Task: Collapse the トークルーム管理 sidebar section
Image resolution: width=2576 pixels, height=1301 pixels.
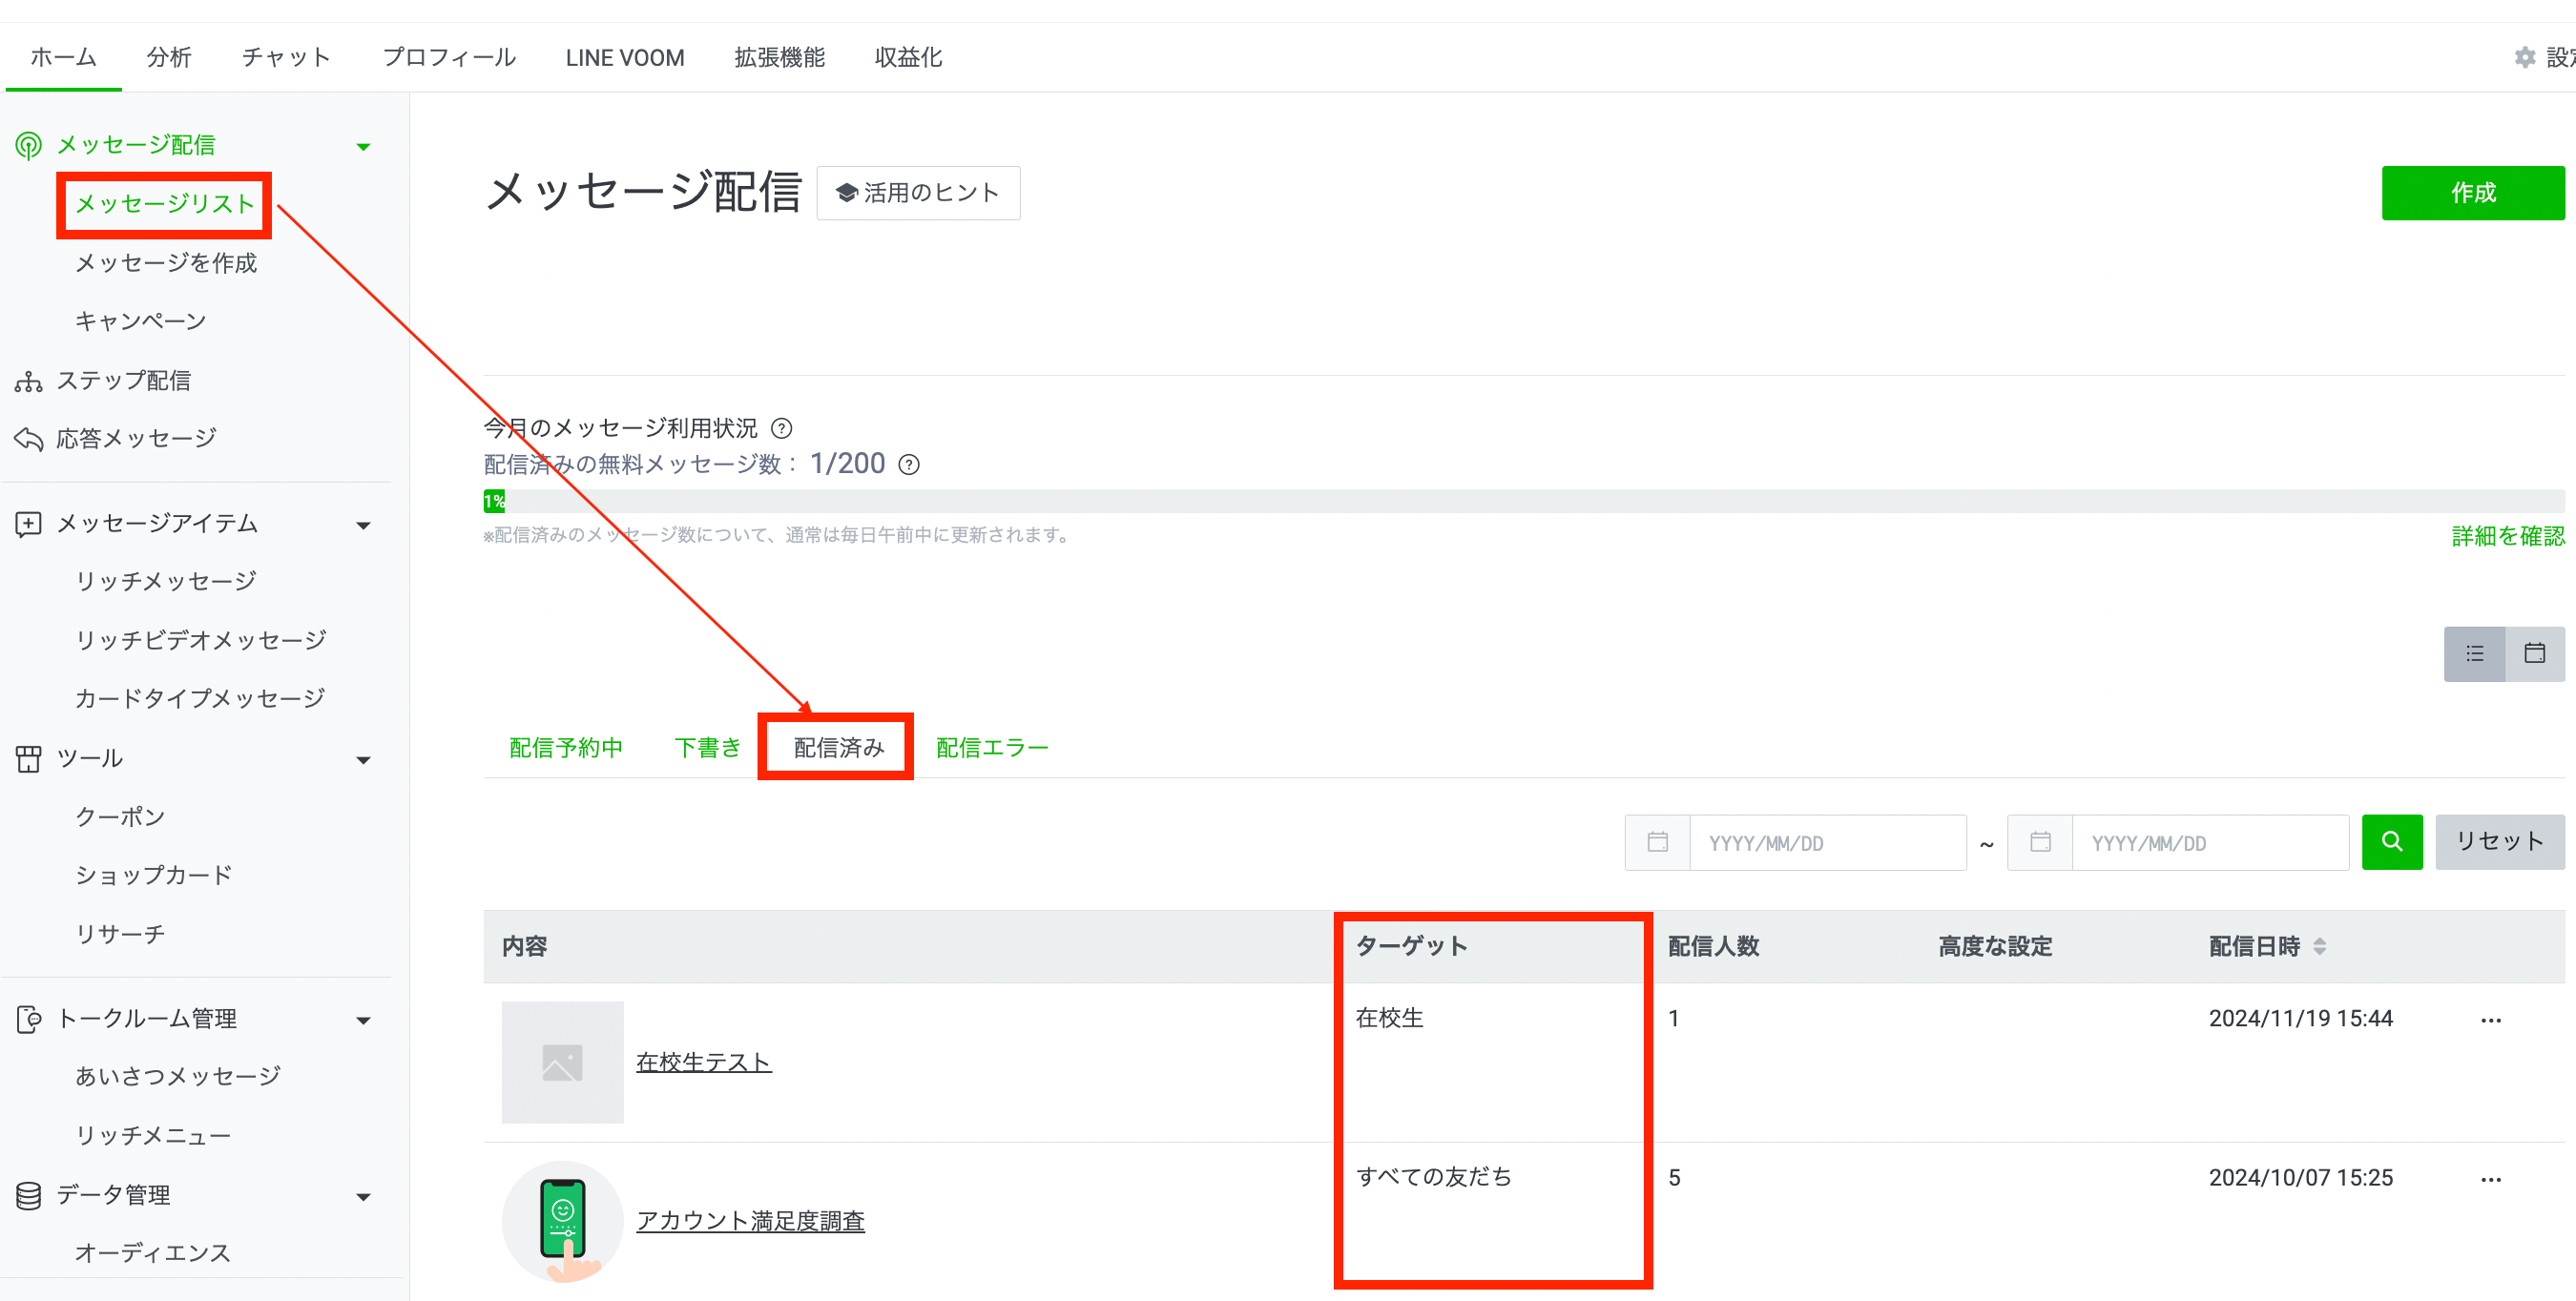Action: [363, 1020]
